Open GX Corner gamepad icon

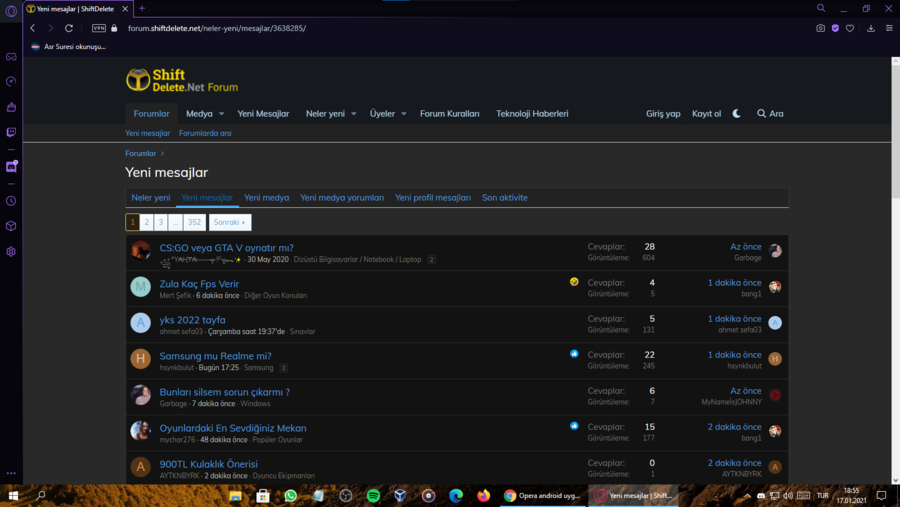11,57
